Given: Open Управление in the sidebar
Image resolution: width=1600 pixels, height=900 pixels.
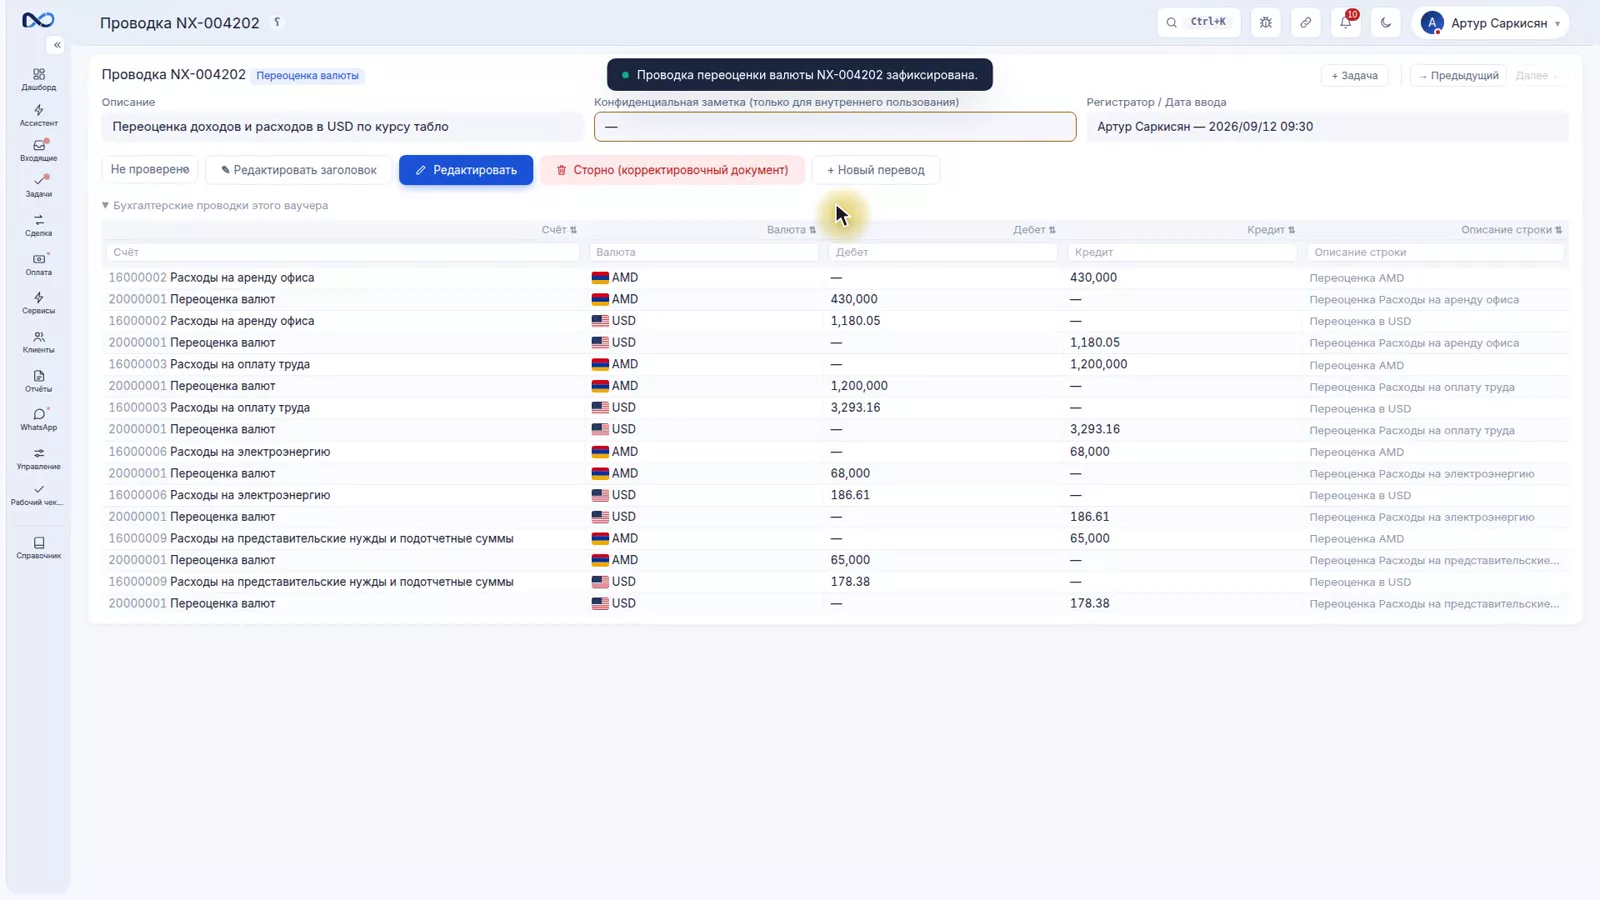Looking at the screenshot, I should point(38,458).
